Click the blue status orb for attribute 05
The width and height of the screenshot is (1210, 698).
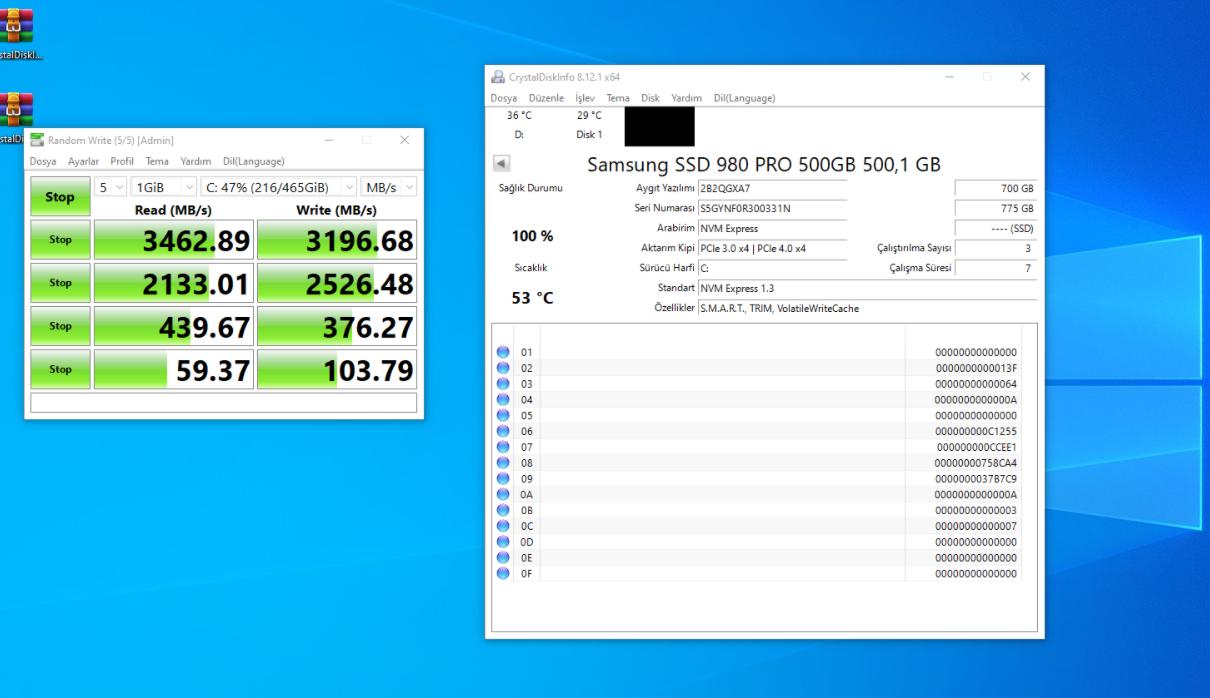tap(503, 415)
